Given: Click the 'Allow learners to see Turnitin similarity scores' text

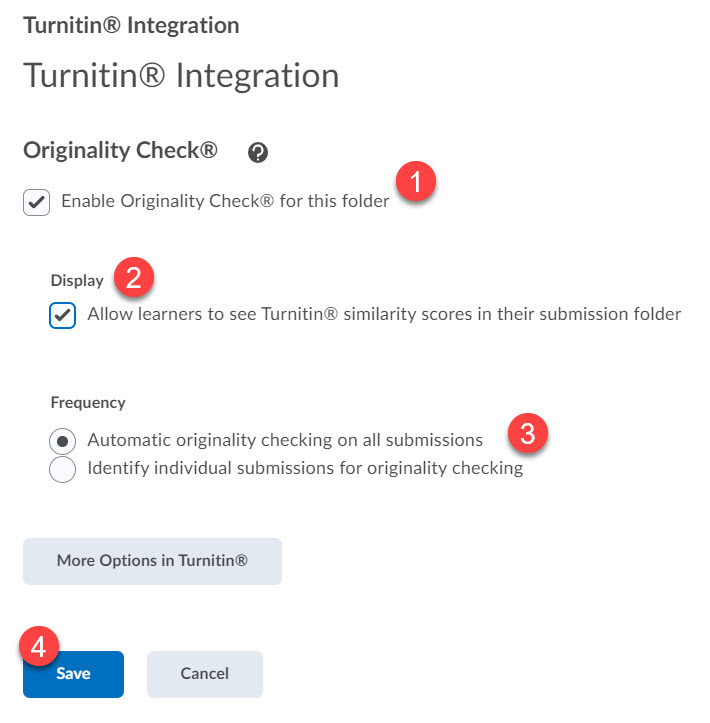Looking at the screenshot, I should pyautogui.click(x=384, y=314).
